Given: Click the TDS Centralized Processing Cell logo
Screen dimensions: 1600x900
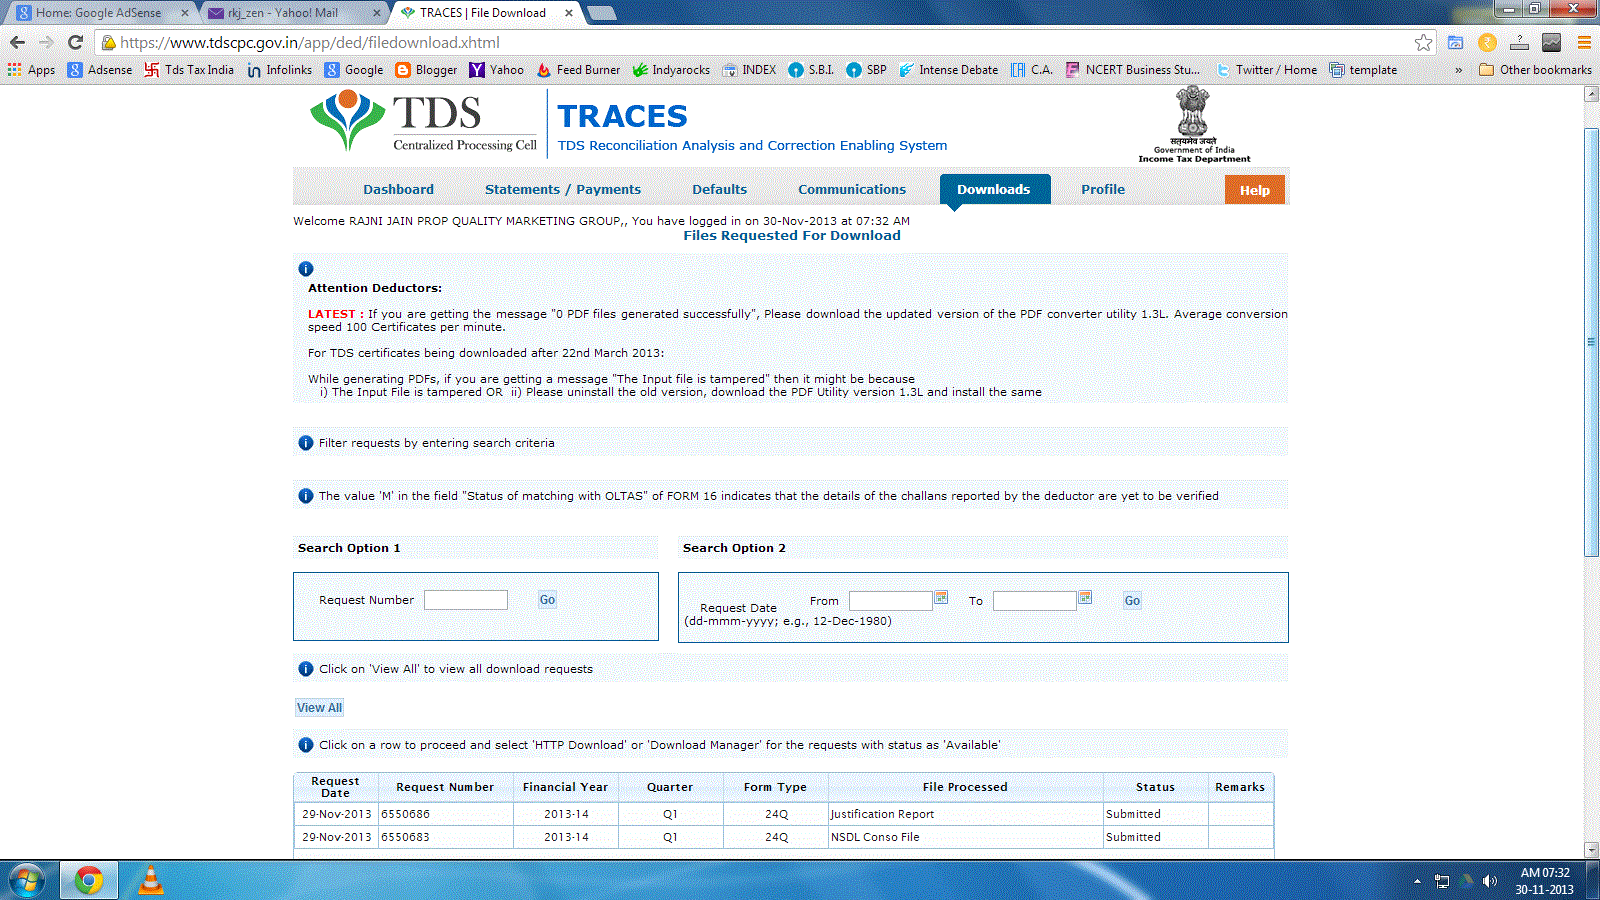Looking at the screenshot, I should pos(425,121).
